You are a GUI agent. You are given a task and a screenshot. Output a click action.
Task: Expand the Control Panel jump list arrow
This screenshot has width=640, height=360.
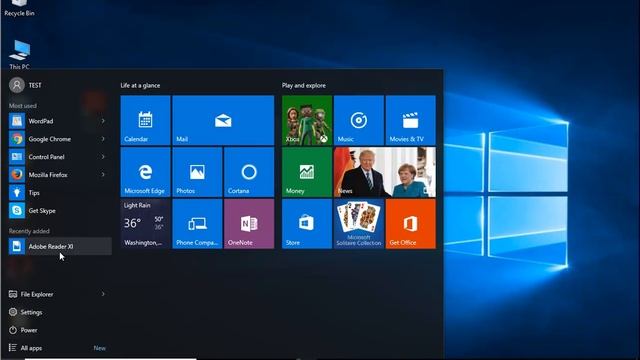pos(103,157)
